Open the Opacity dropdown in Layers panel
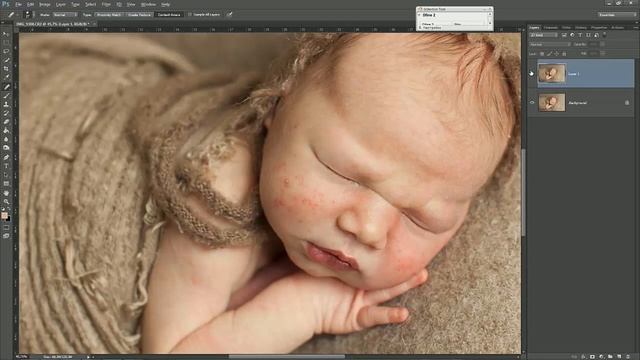The width and height of the screenshot is (640, 360). (603, 44)
